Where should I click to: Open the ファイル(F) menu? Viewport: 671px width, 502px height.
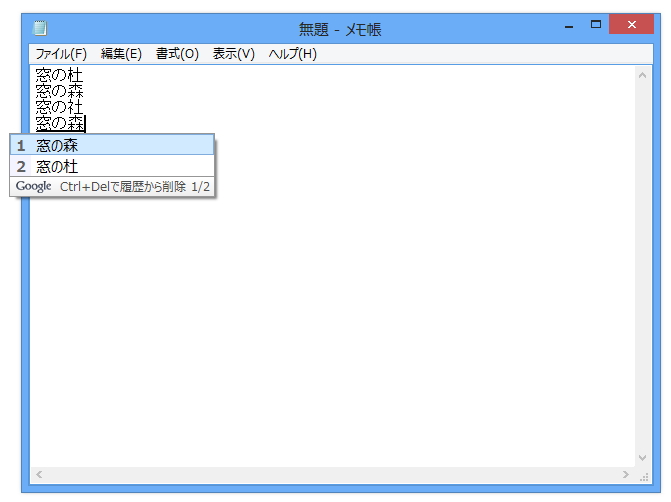(61, 54)
